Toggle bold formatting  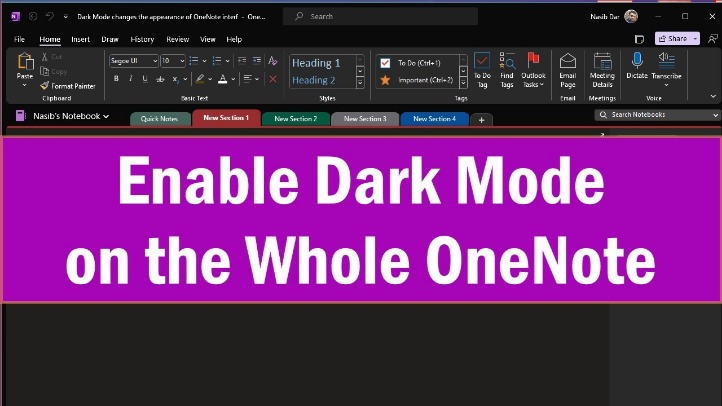[x=116, y=79]
